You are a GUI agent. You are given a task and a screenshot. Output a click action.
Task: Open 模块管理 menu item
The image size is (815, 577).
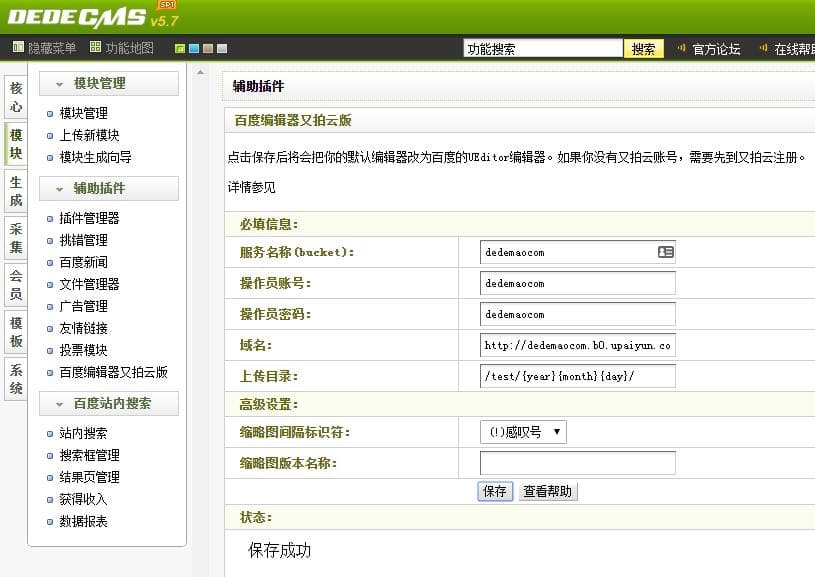coord(84,113)
